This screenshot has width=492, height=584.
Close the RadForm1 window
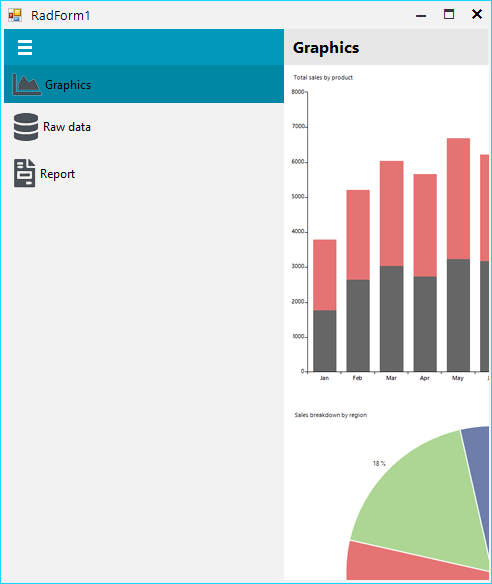point(477,15)
